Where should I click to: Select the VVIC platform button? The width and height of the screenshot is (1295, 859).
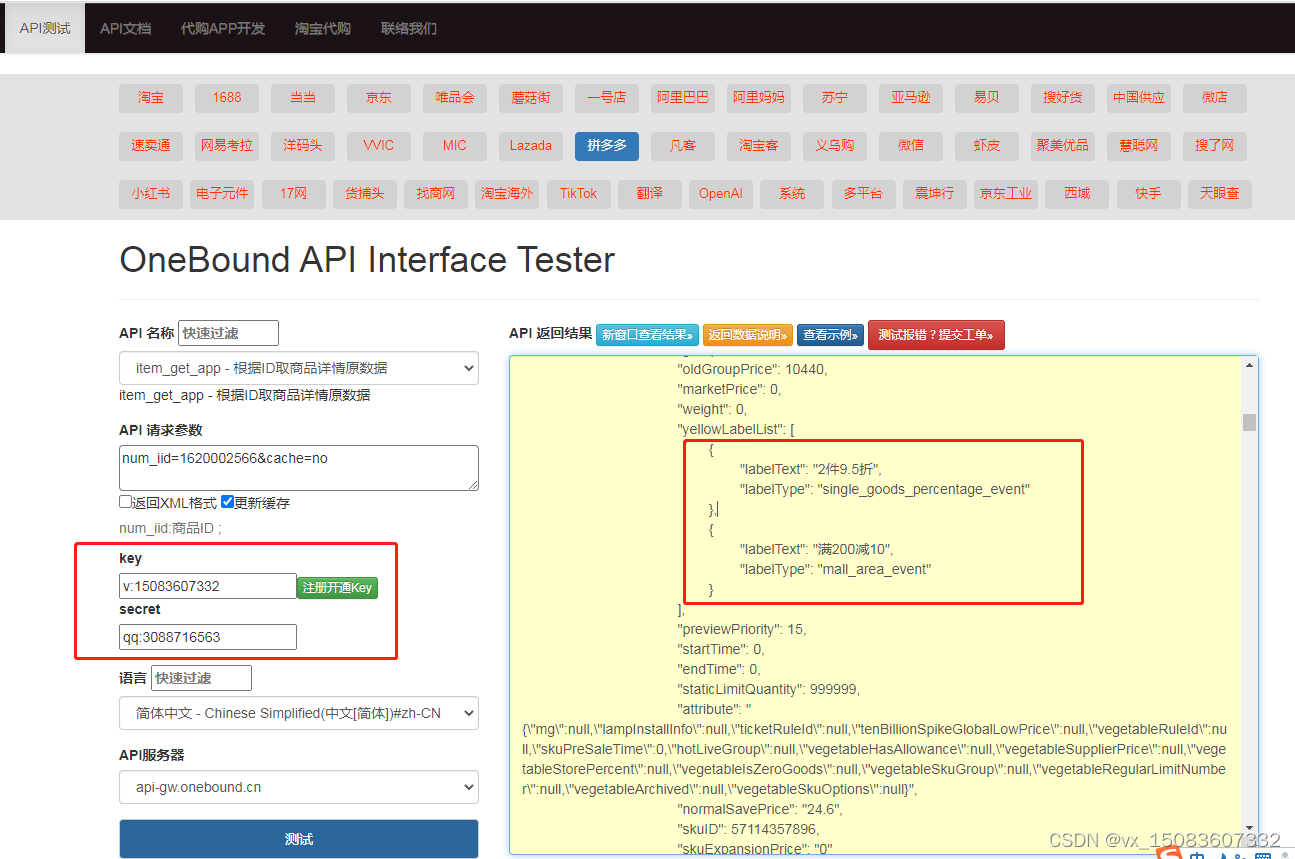click(x=379, y=145)
